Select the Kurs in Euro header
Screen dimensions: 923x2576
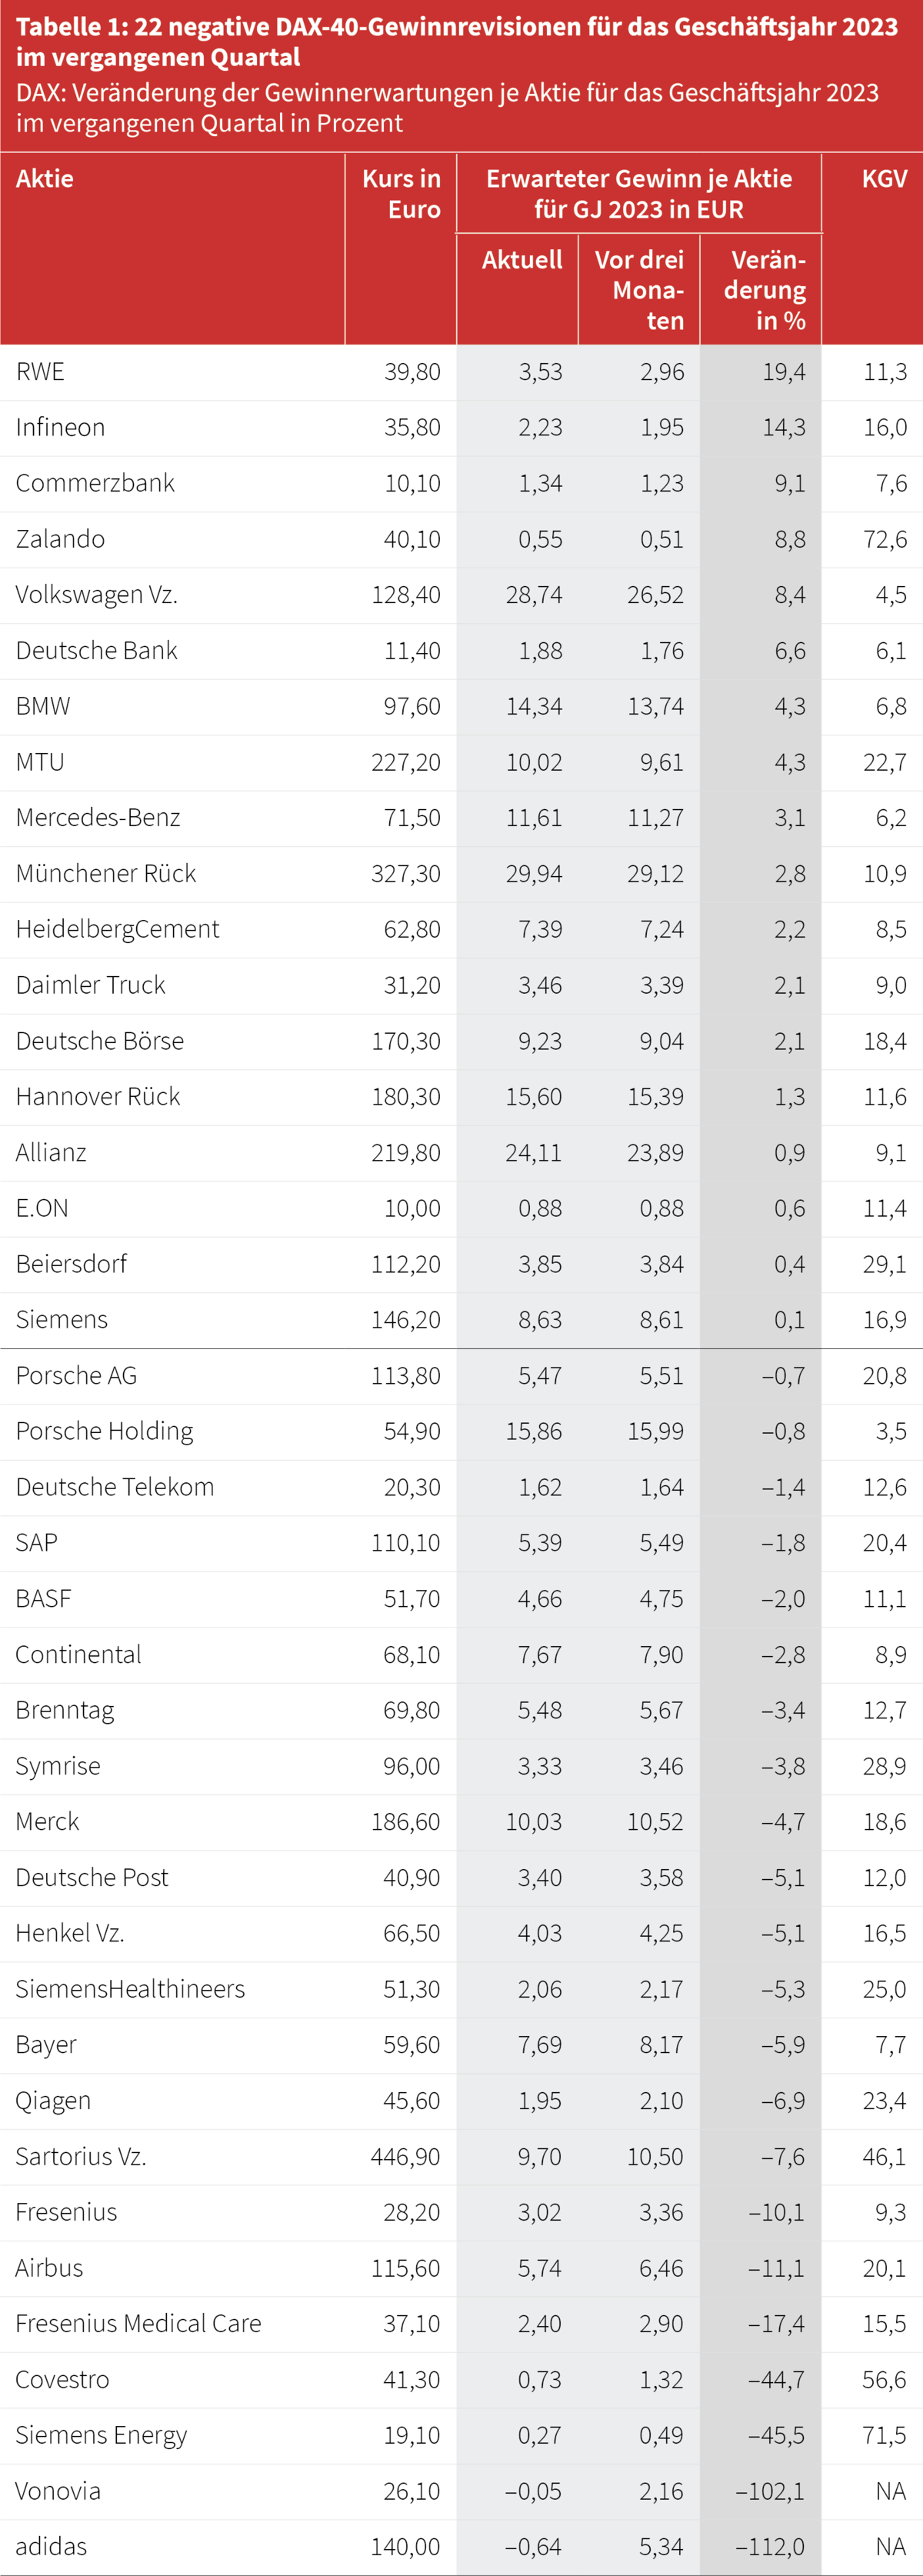click(x=401, y=194)
